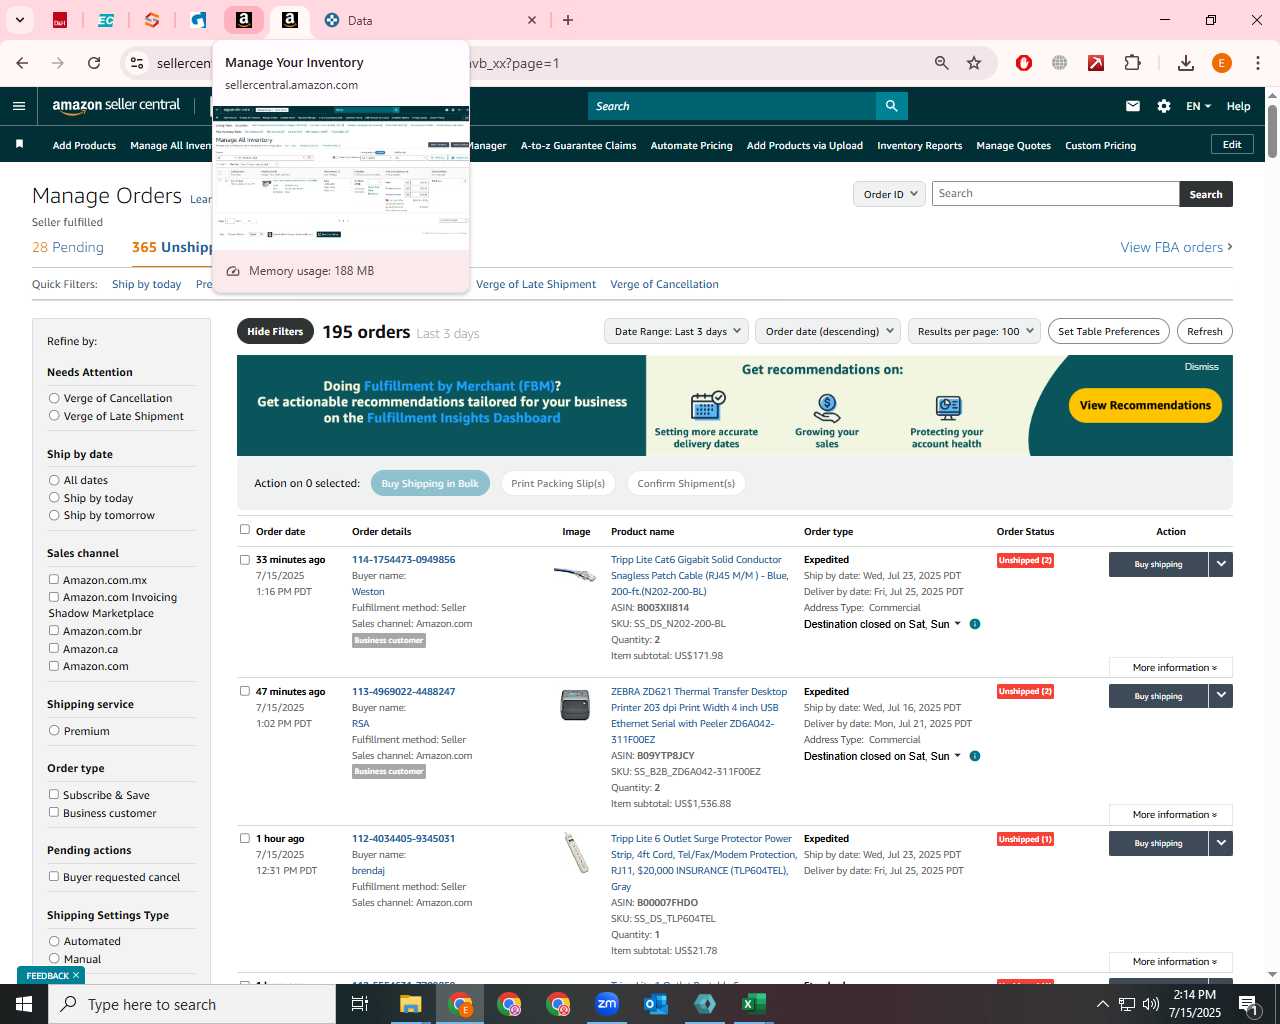The width and height of the screenshot is (1280, 1024).
Task: Open the Windows notification center icon
Action: (1248, 1004)
